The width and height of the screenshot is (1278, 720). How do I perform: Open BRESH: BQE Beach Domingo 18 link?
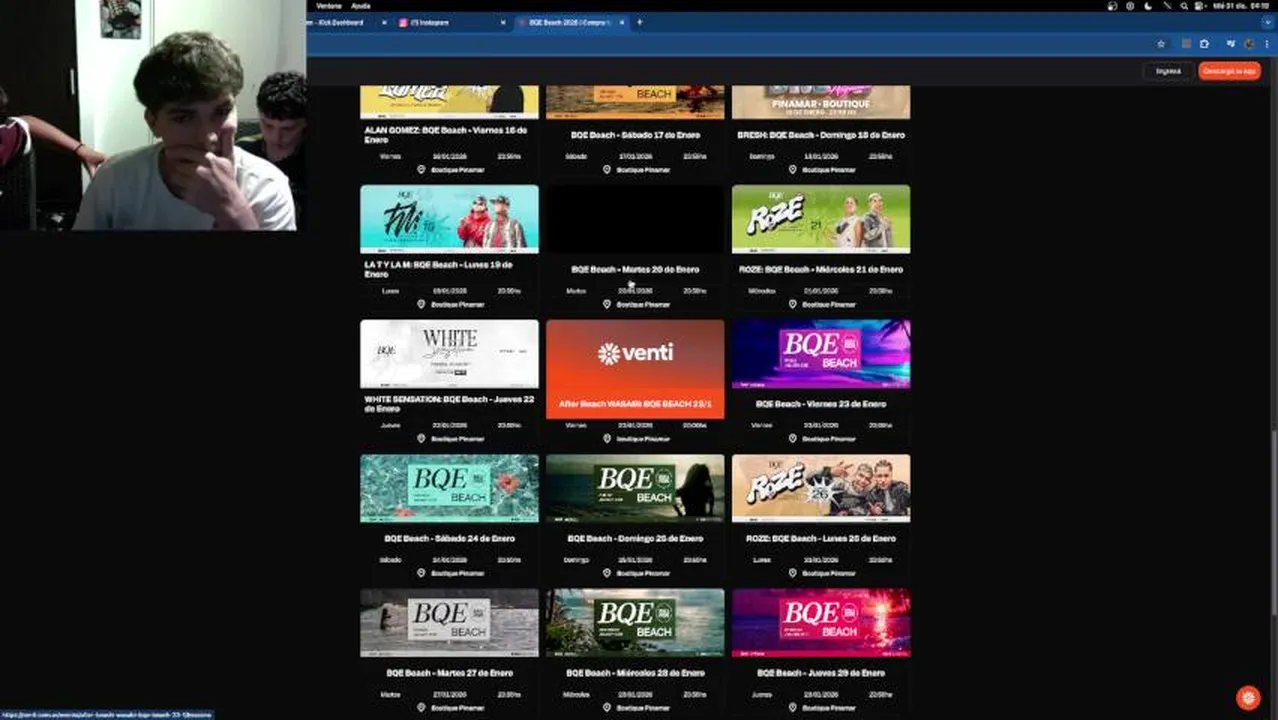(821, 135)
